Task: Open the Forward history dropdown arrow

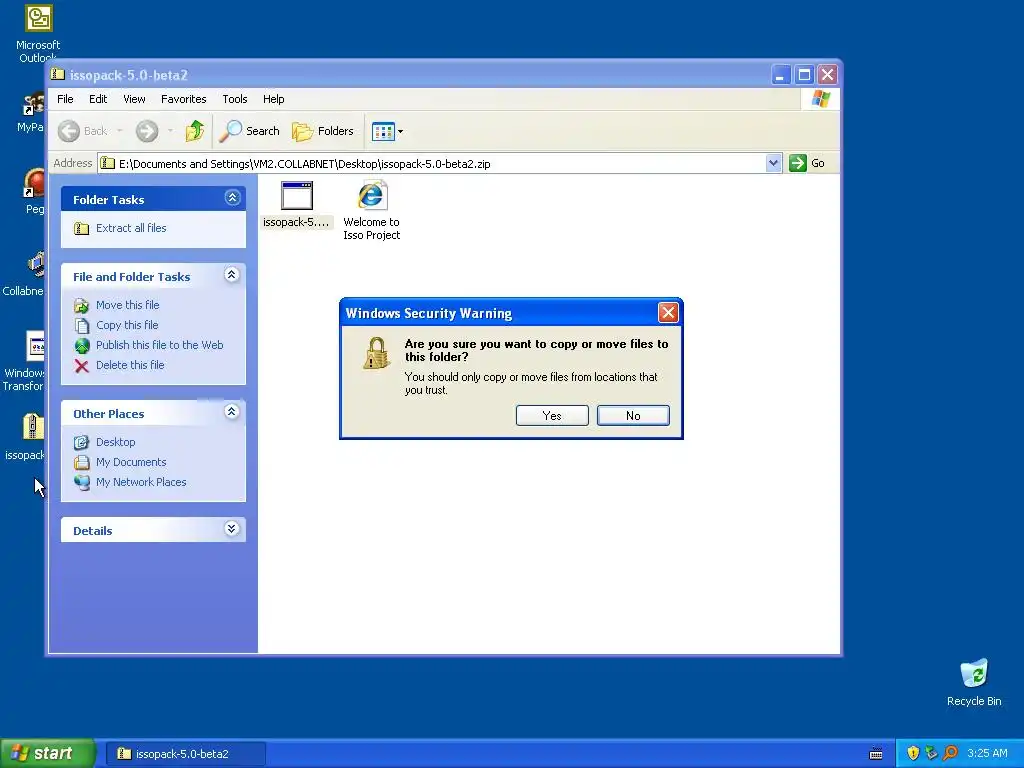Action: pos(170,131)
